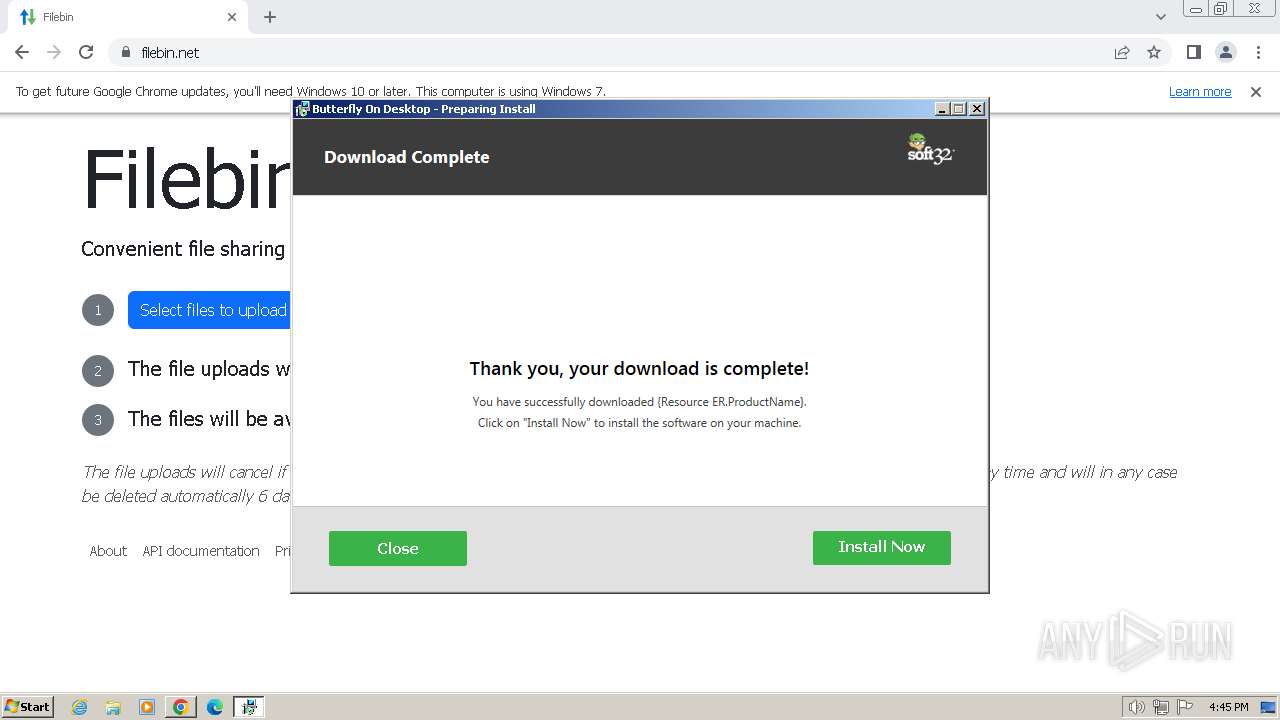Open Microsoft Edge from the taskbar
Image resolution: width=1280 pixels, height=720 pixels.
215,707
